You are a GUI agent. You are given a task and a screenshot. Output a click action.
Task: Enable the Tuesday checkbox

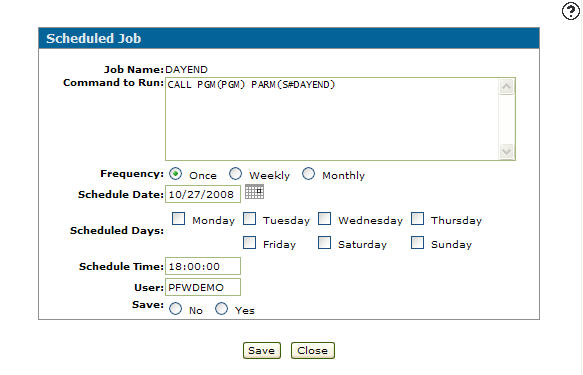(249, 219)
